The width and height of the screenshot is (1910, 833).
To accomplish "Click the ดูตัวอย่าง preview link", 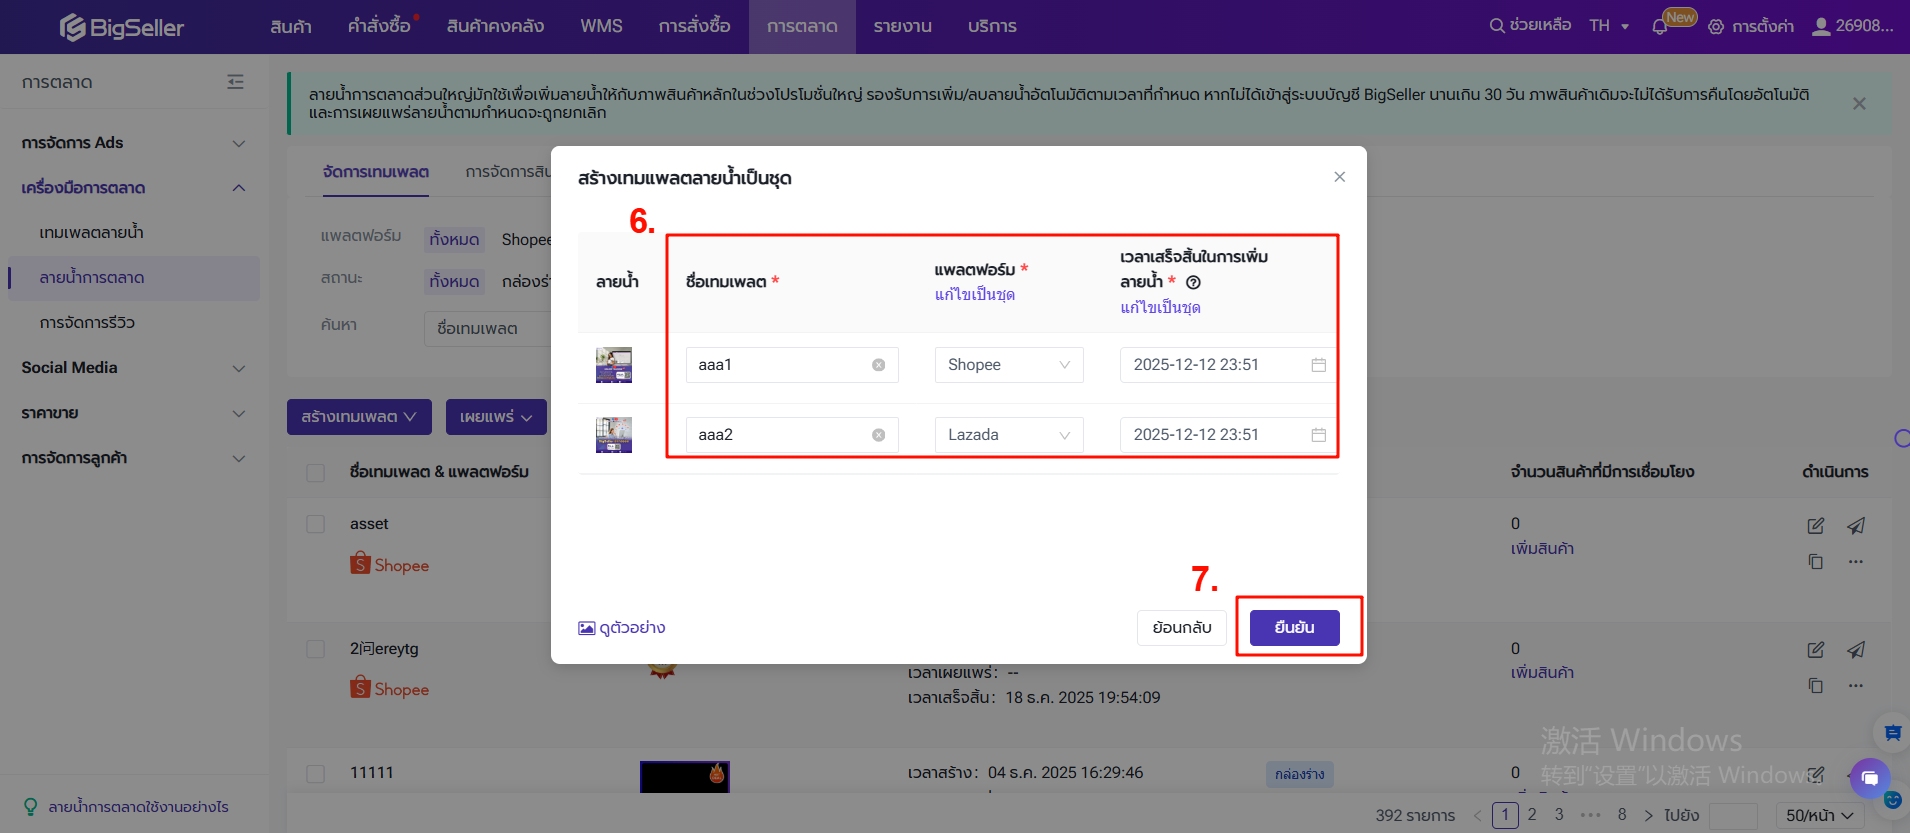I will (622, 628).
